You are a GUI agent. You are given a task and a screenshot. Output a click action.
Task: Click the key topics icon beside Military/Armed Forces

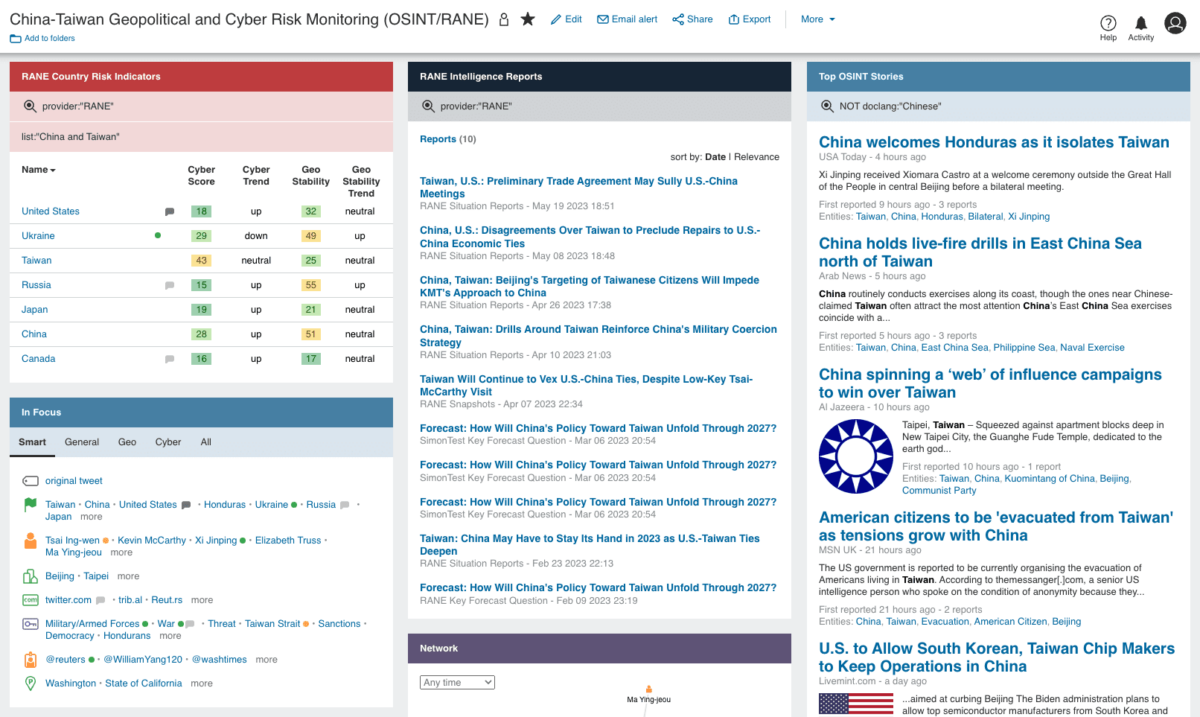point(30,624)
